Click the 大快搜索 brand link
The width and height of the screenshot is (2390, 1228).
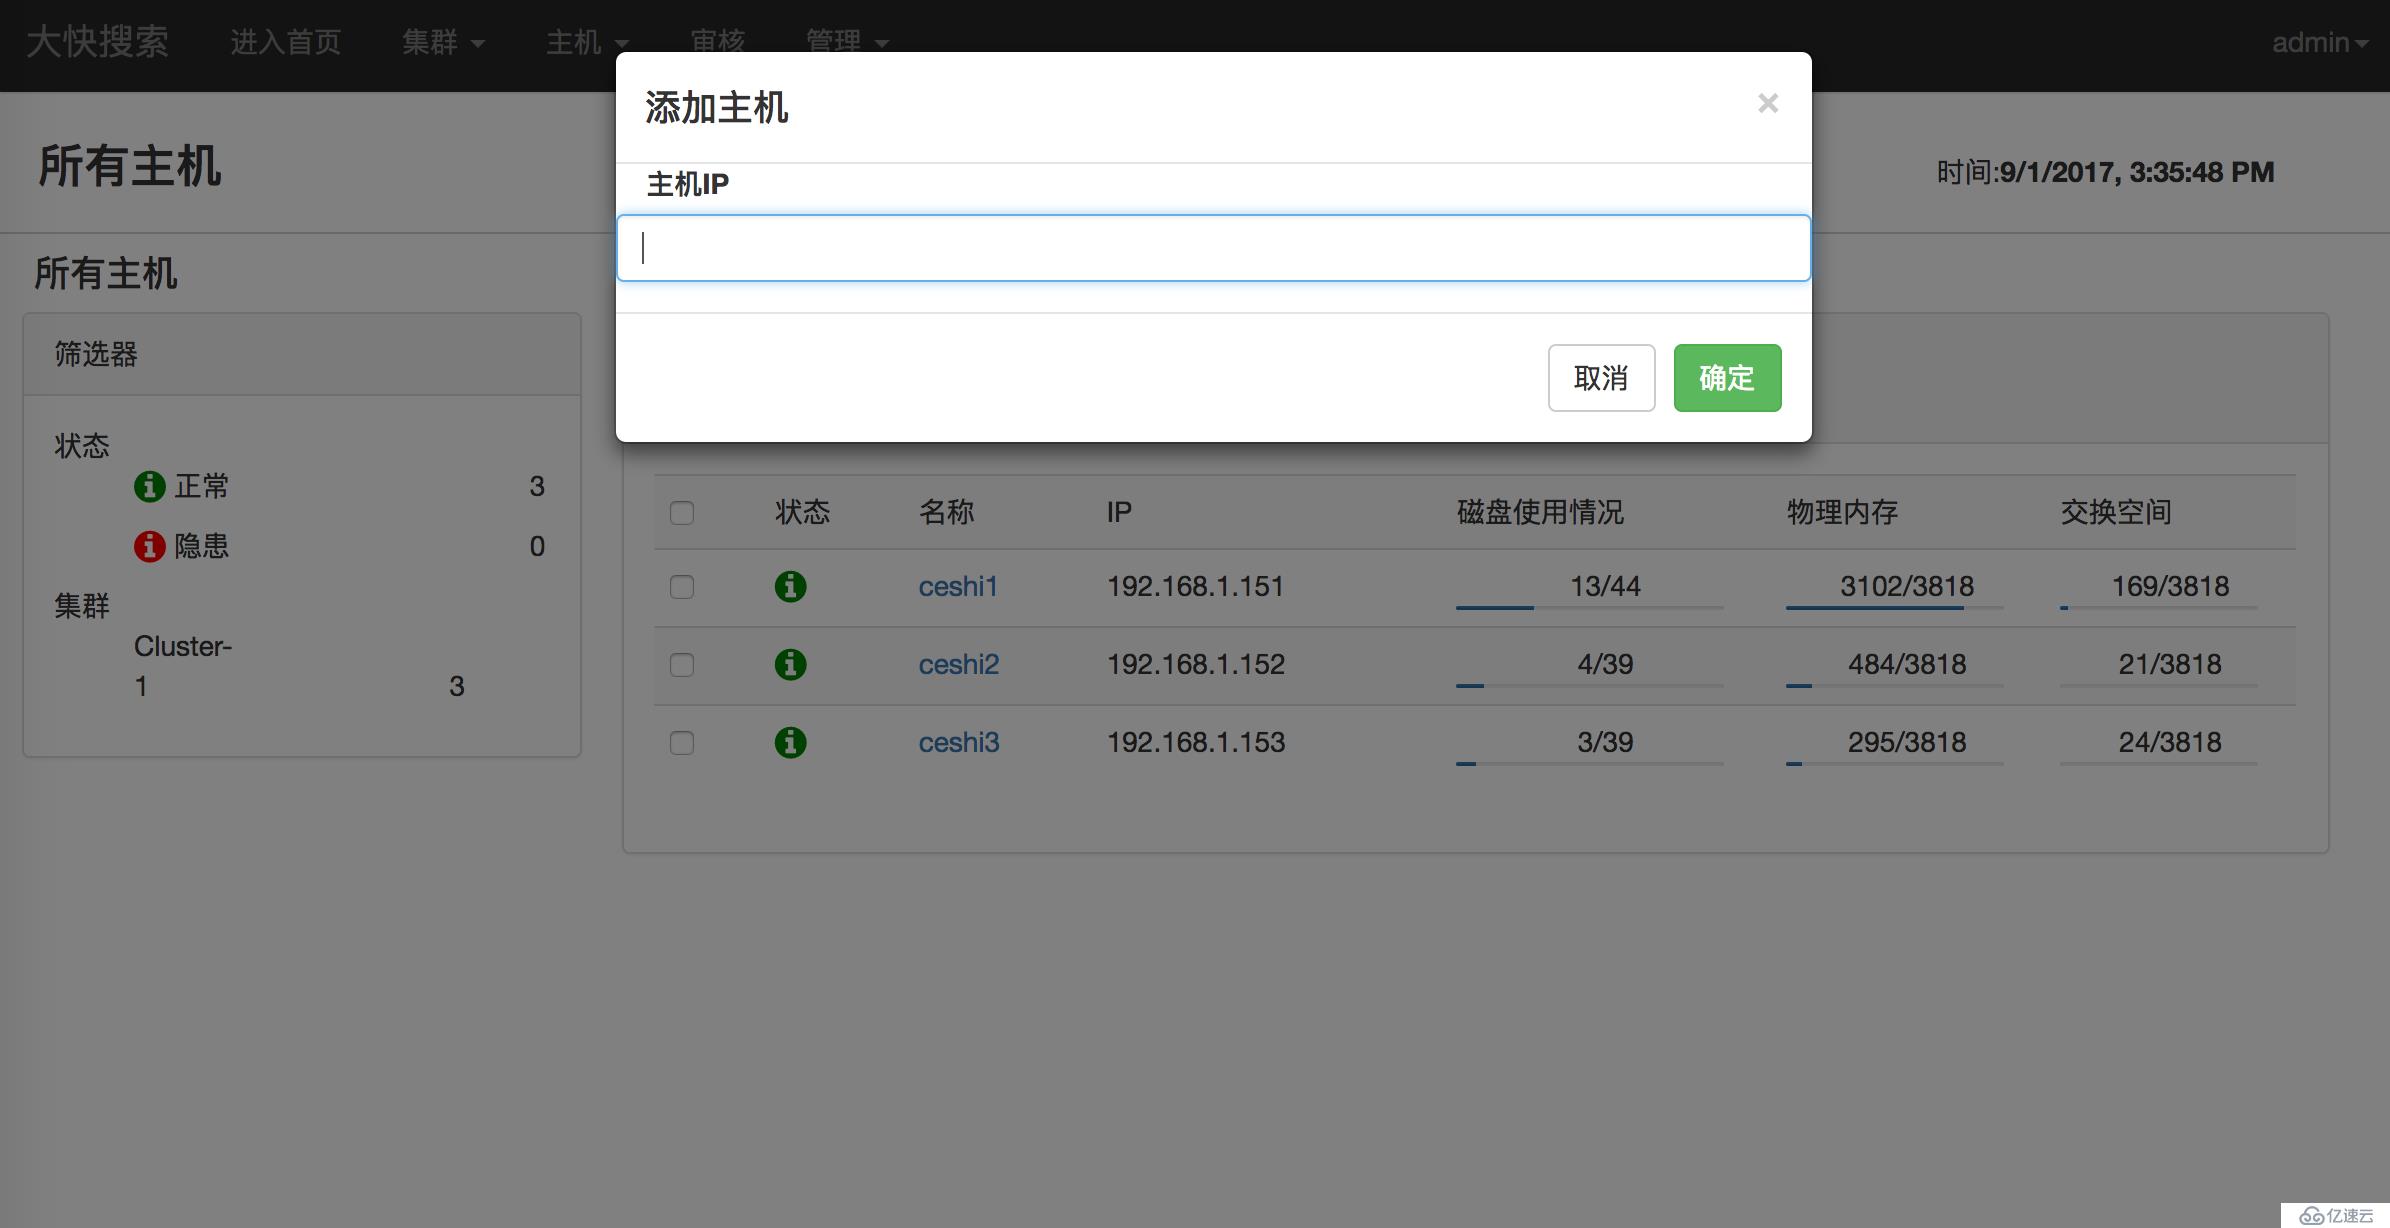pyautogui.click(x=98, y=42)
